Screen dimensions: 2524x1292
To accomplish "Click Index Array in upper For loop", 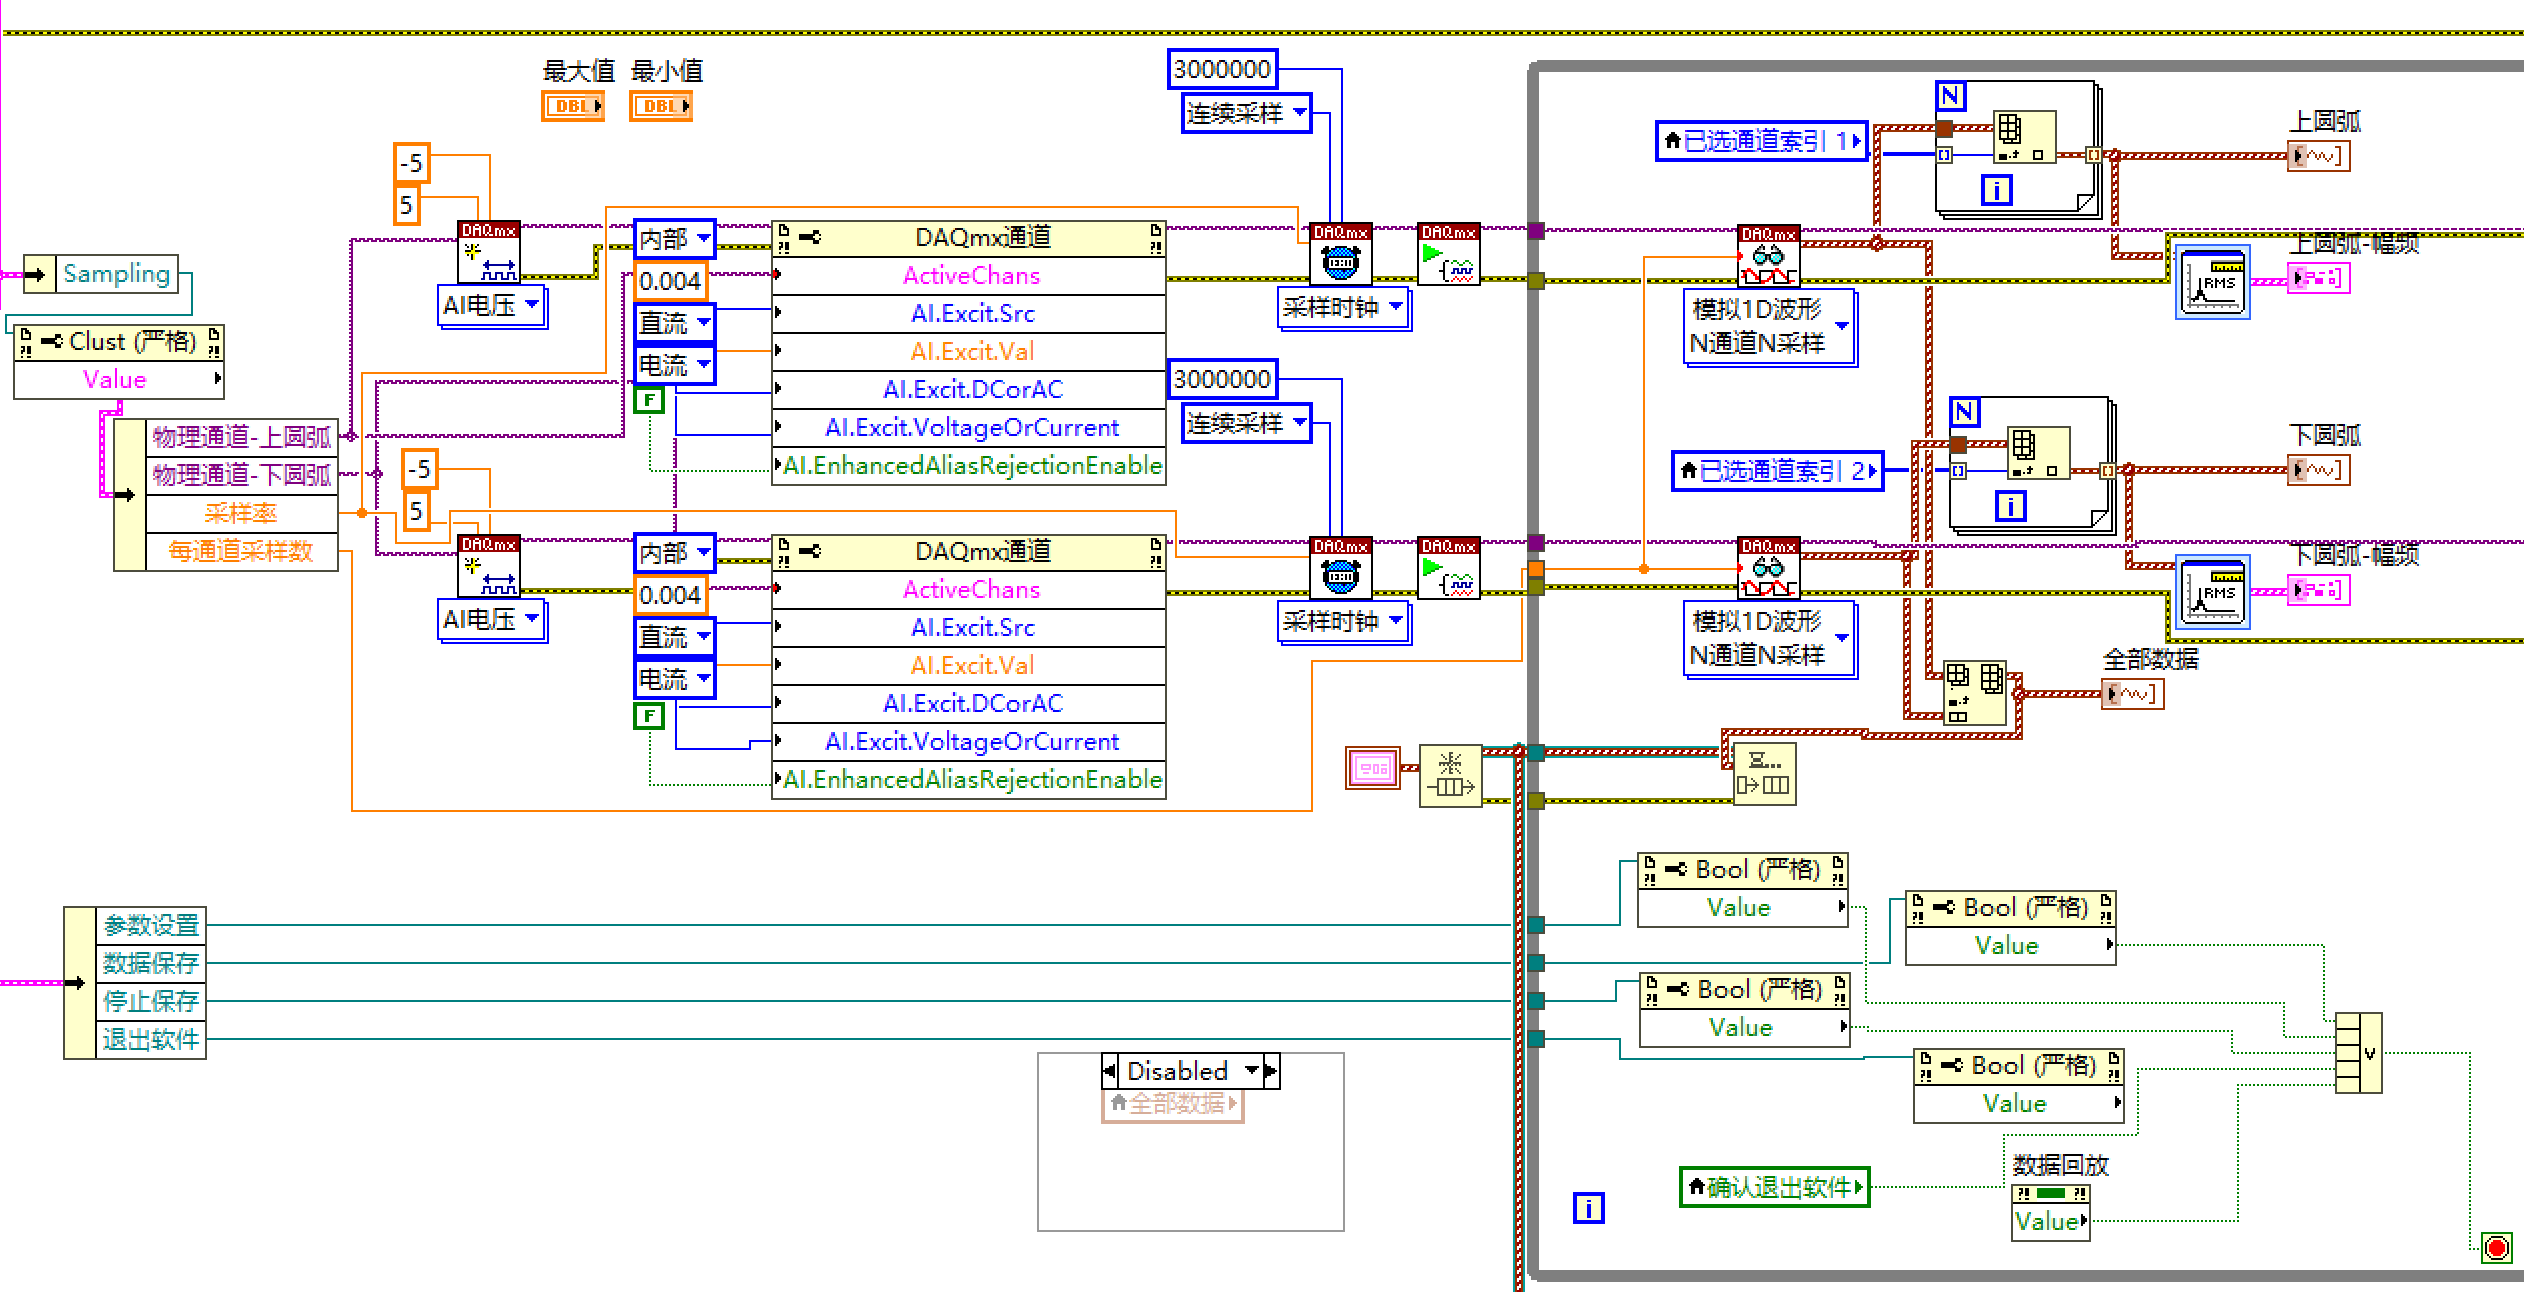I will click(2025, 136).
